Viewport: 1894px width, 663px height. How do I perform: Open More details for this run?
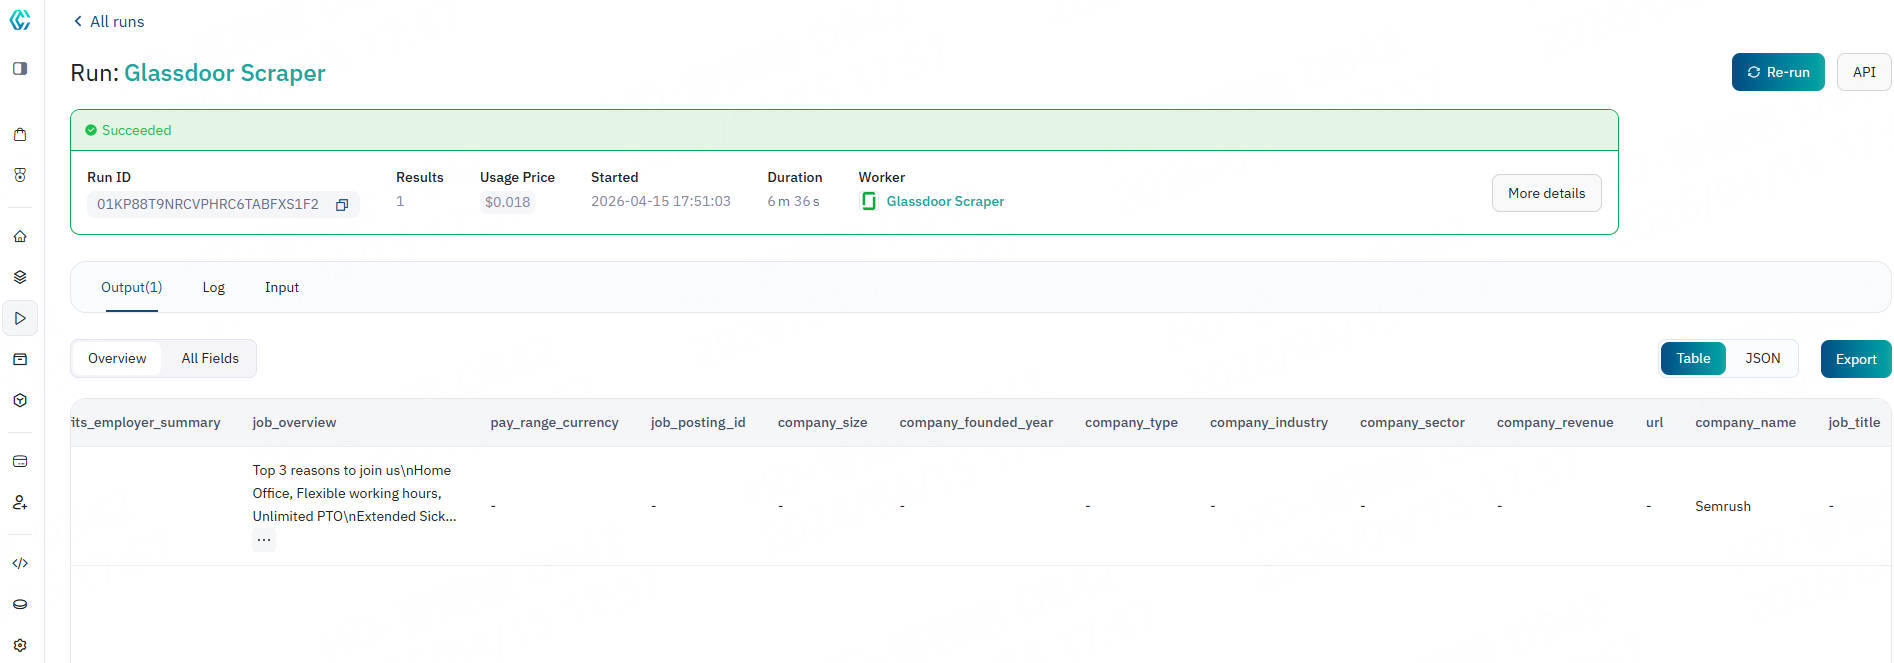point(1546,193)
